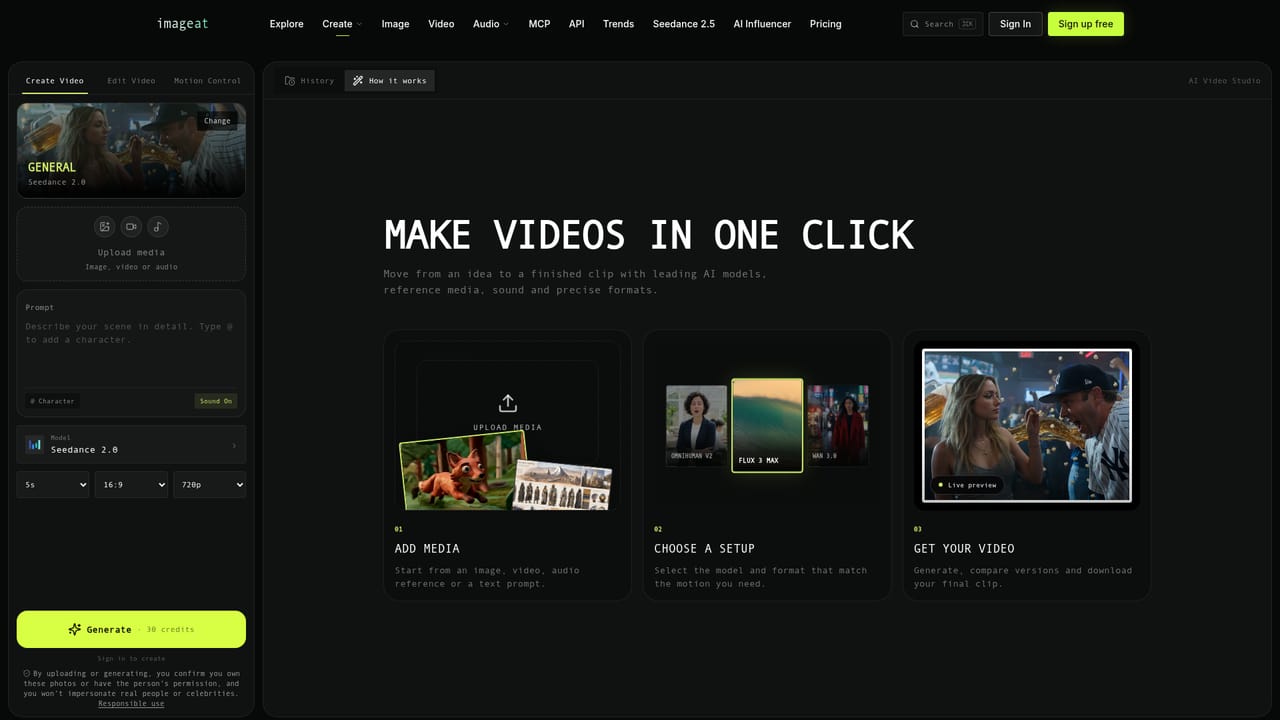Click the prompt description text field
Viewport: 1280px width, 720px height.
pyautogui.click(x=131, y=351)
